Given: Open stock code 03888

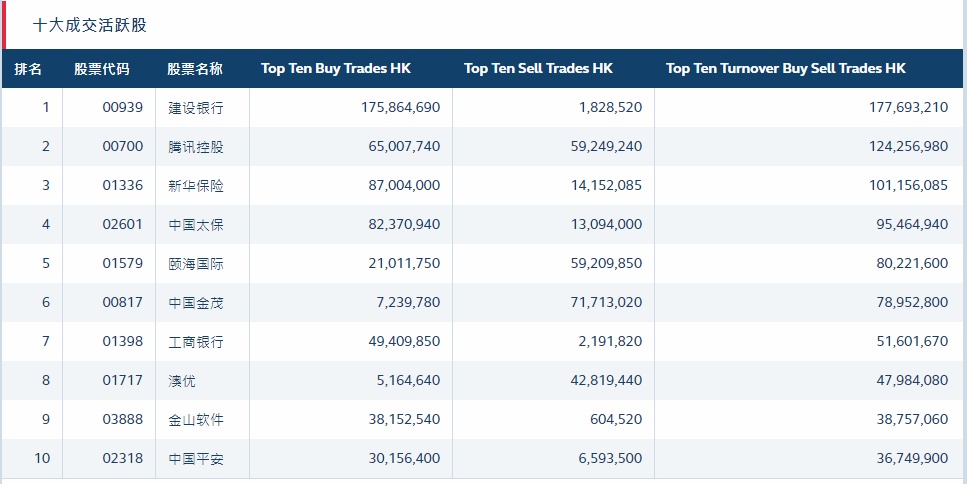Looking at the screenshot, I should pyautogui.click(x=122, y=420).
